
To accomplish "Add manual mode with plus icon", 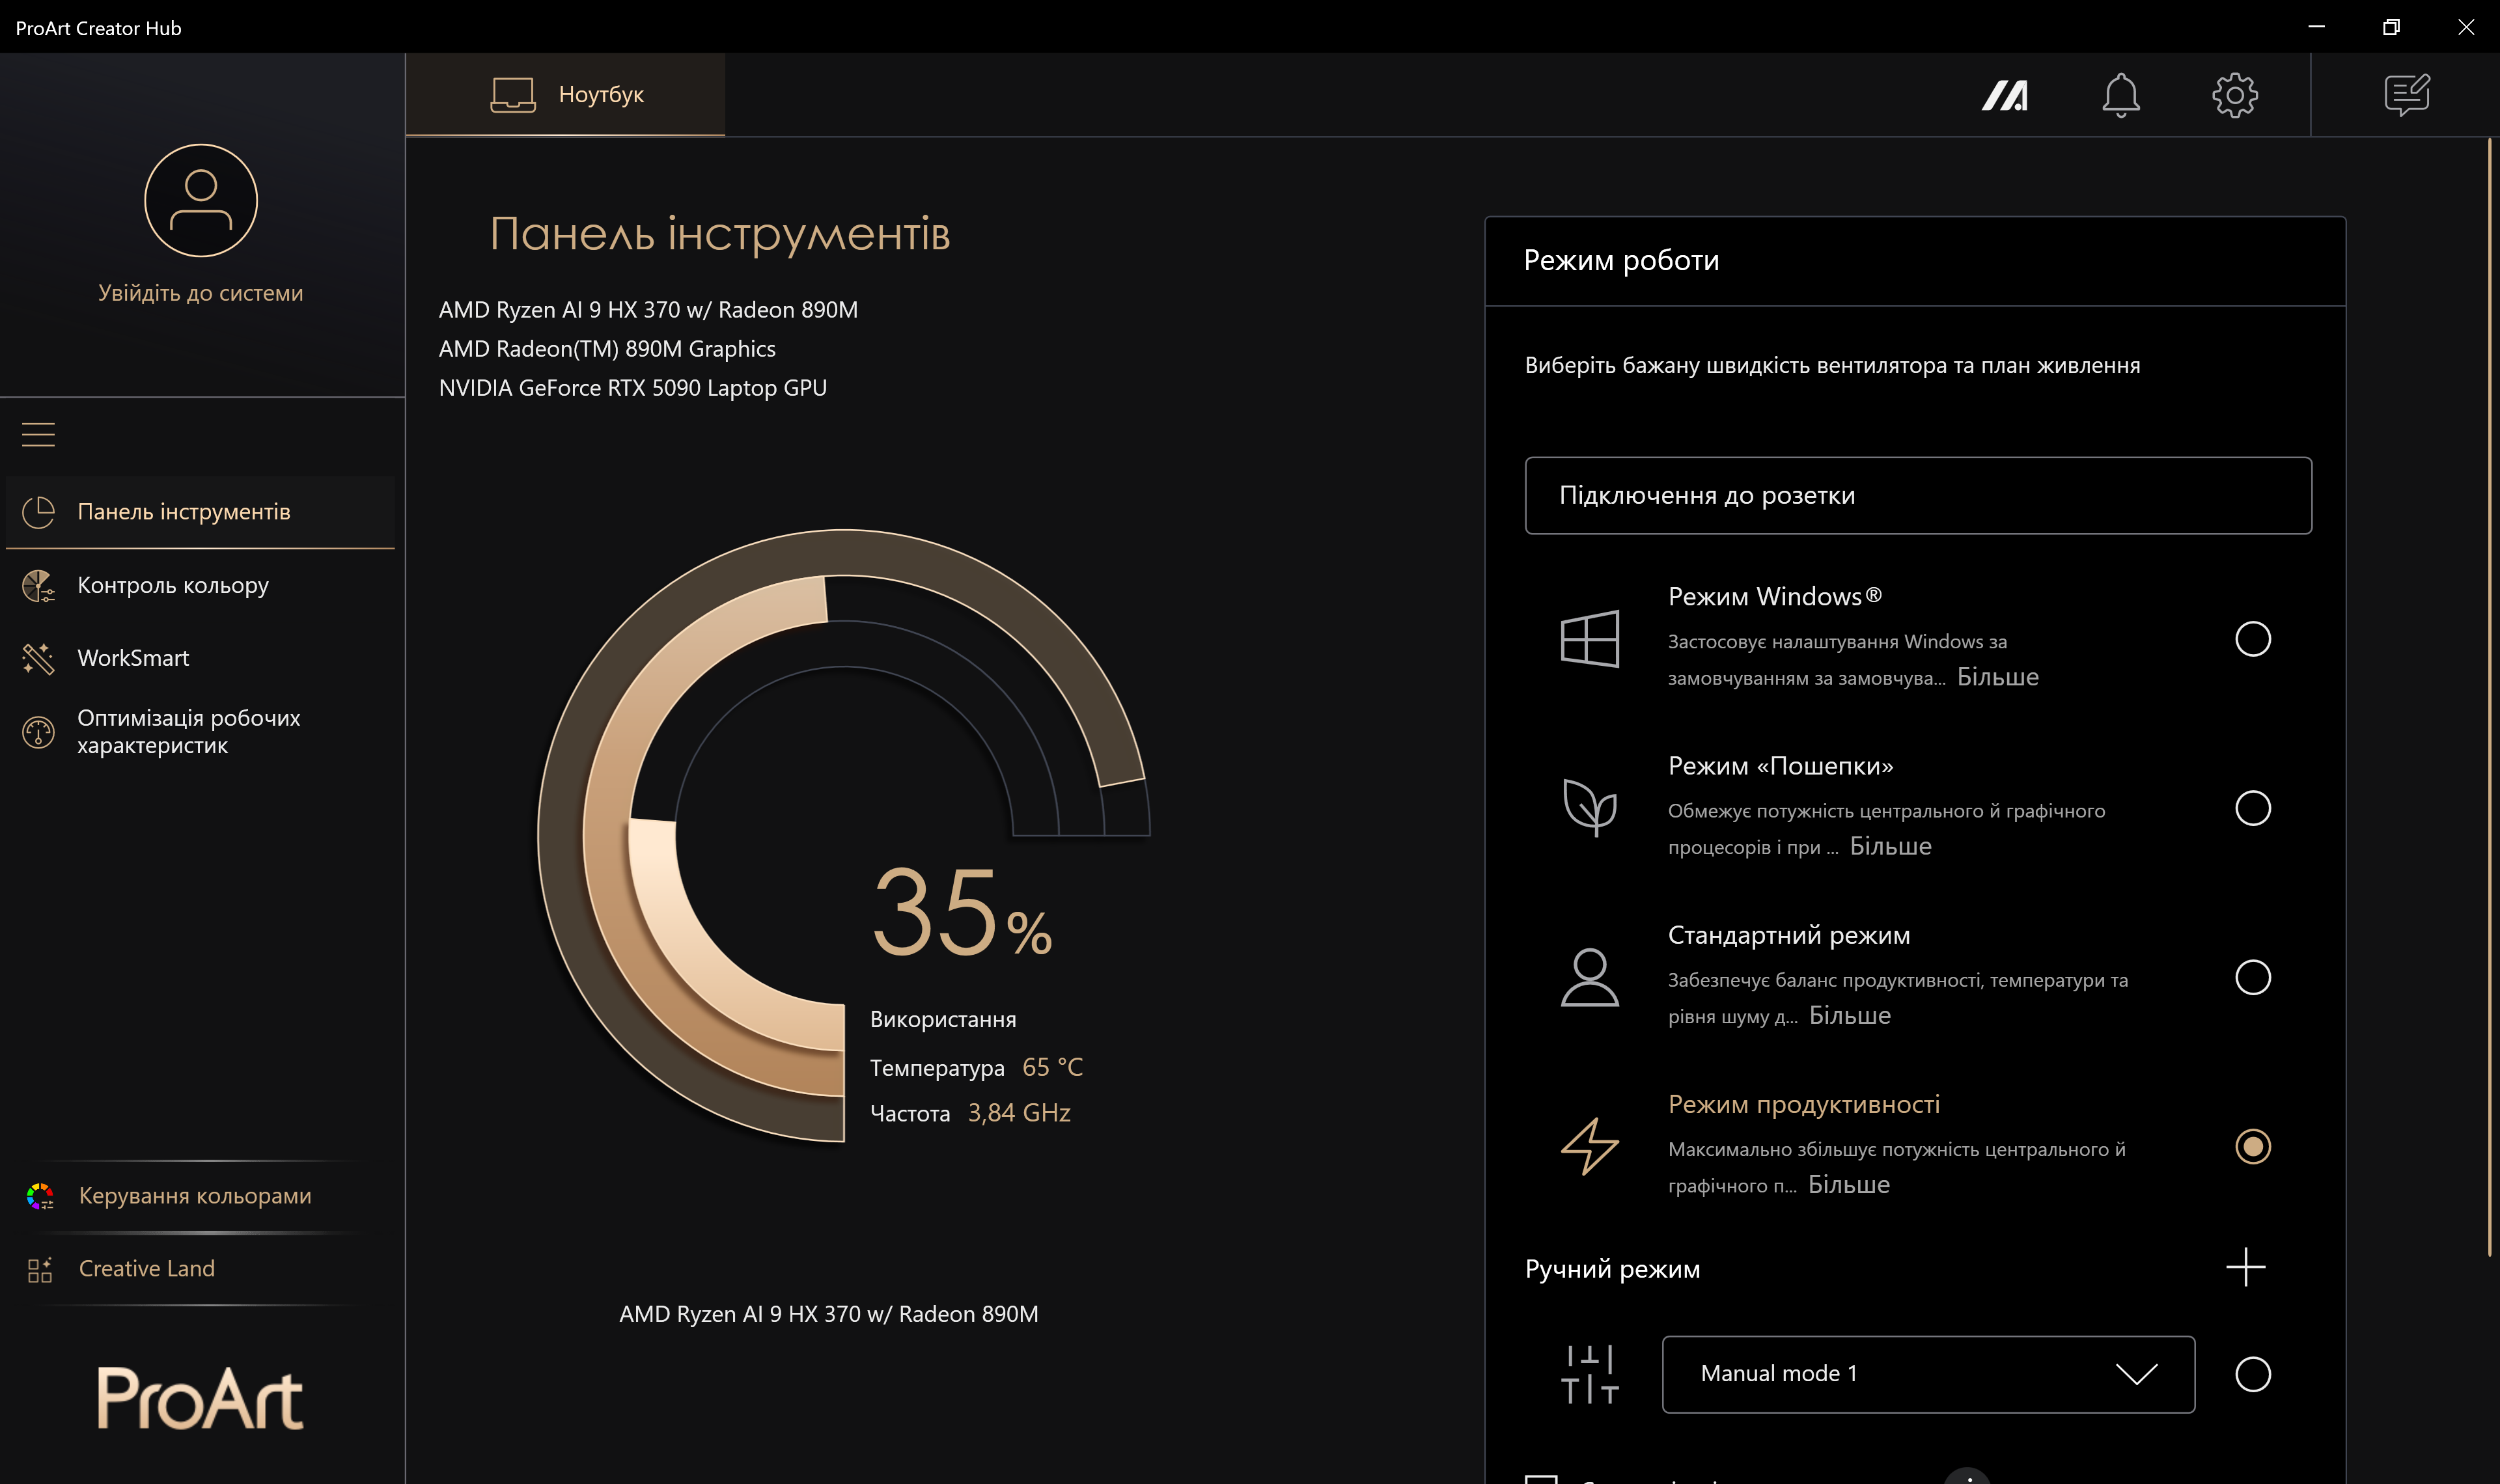I will [2245, 1267].
